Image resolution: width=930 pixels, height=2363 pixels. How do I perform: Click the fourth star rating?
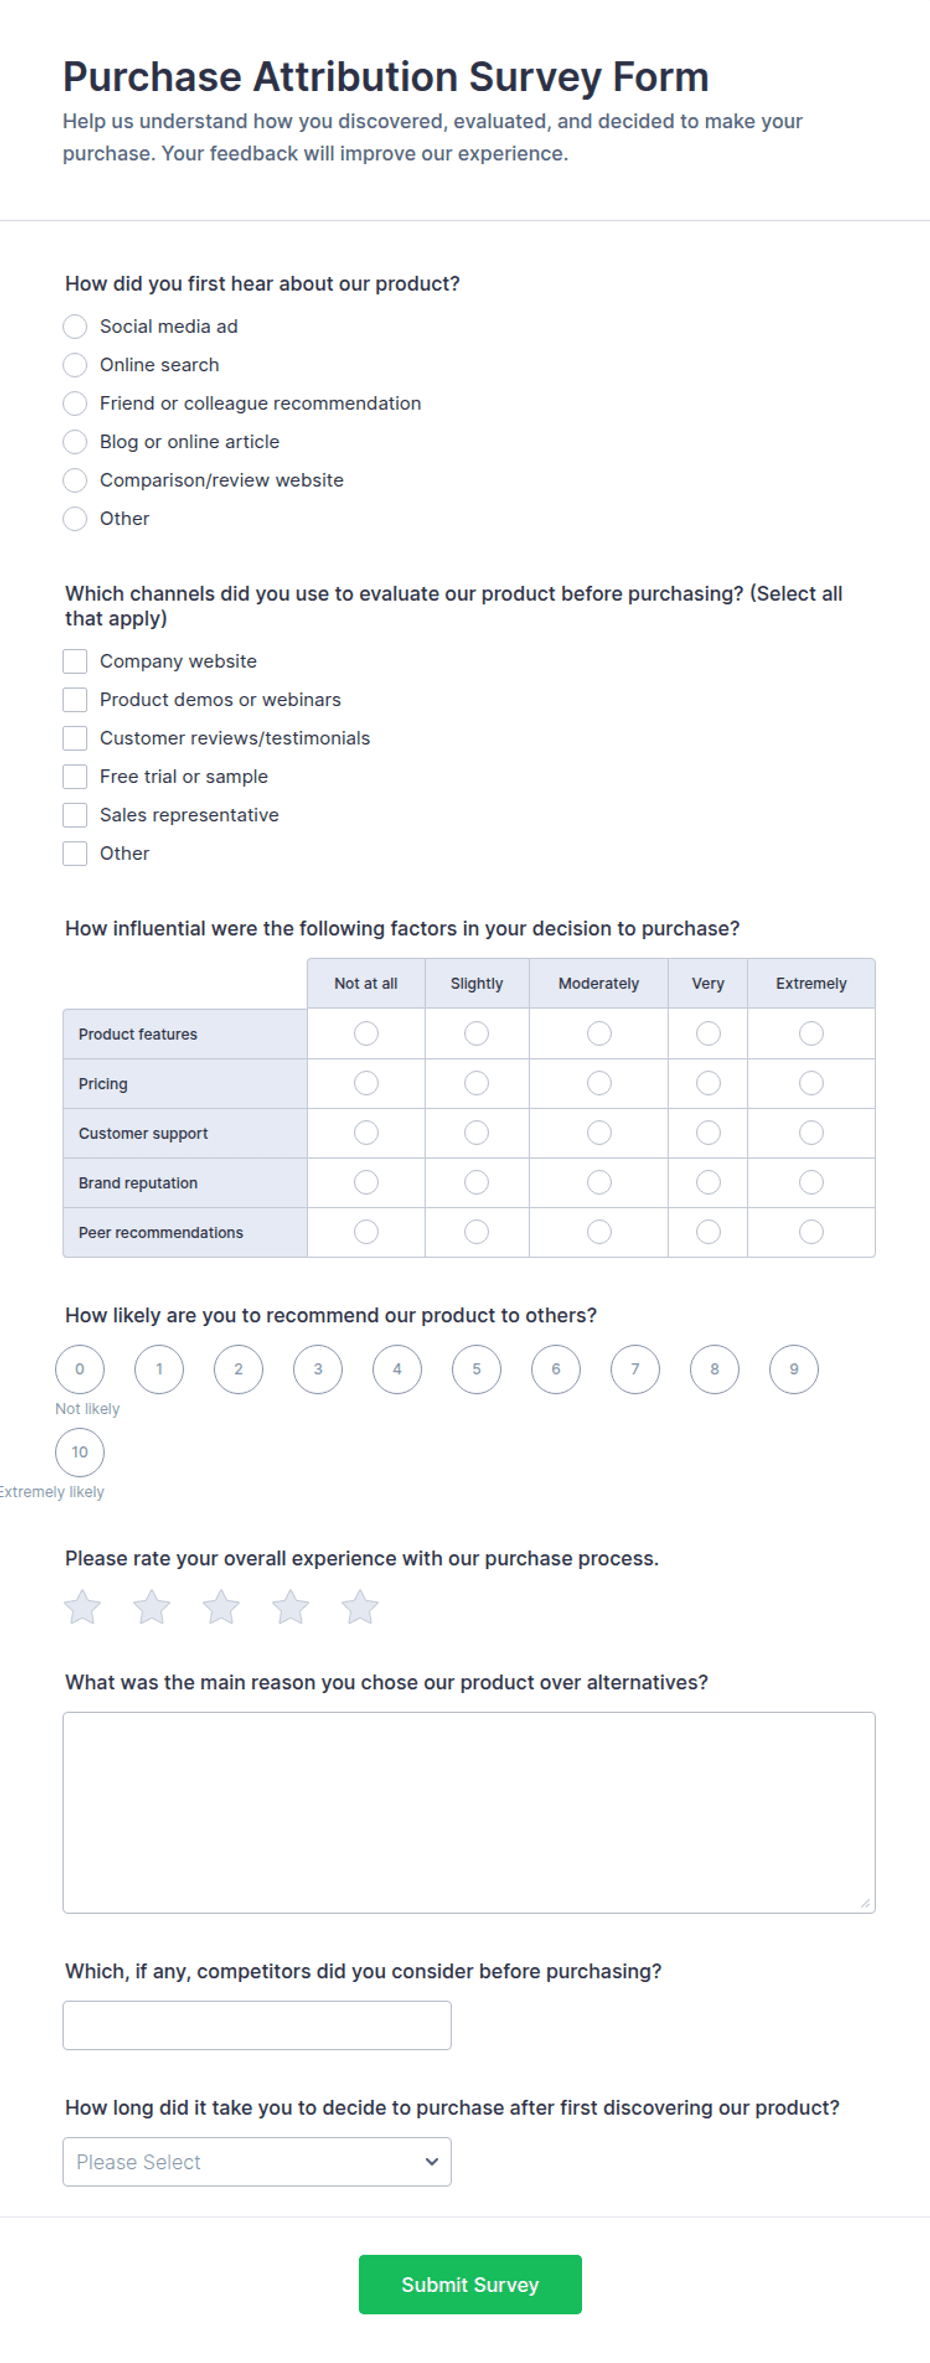(290, 1607)
